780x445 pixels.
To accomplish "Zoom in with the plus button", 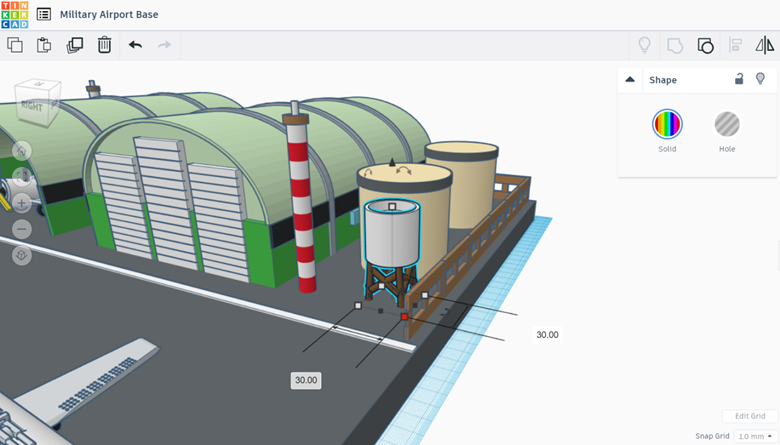I will pyautogui.click(x=21, y=203).
